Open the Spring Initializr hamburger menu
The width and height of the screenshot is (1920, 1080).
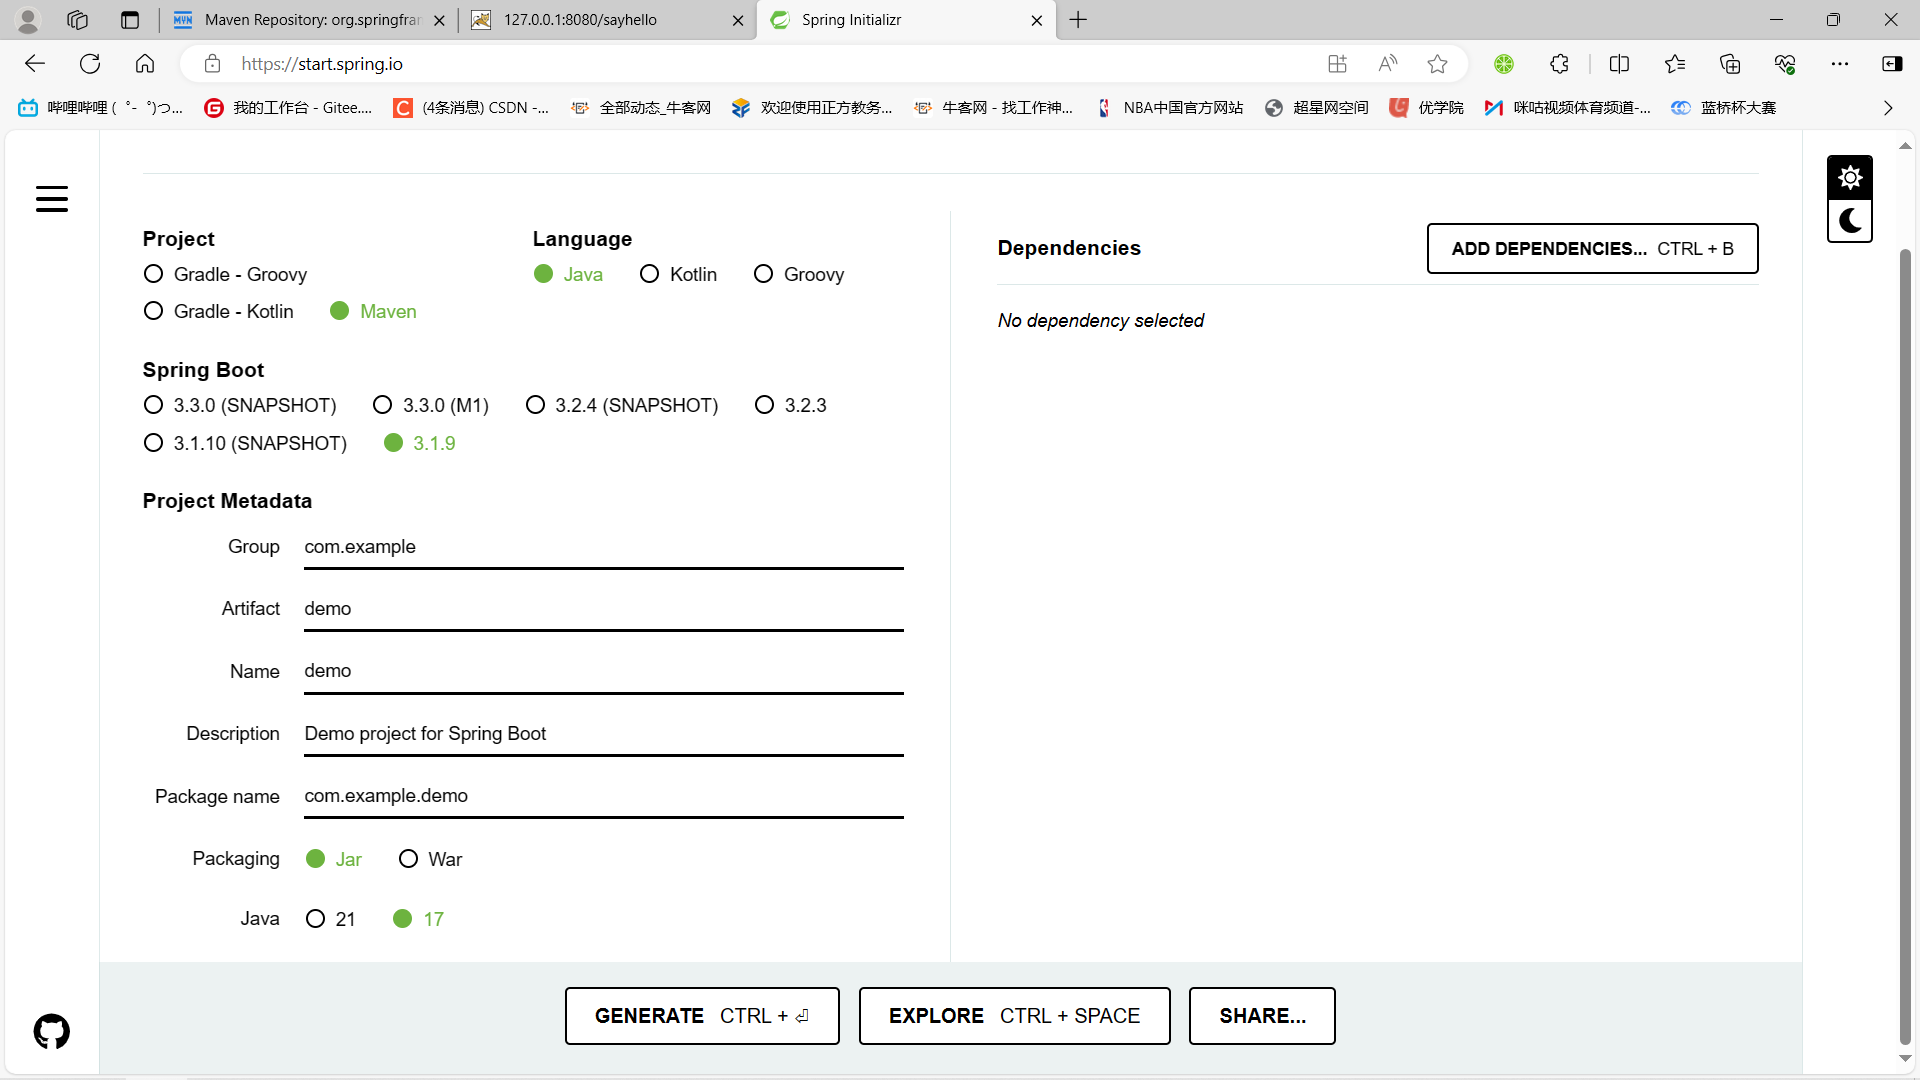pos(52,199)
